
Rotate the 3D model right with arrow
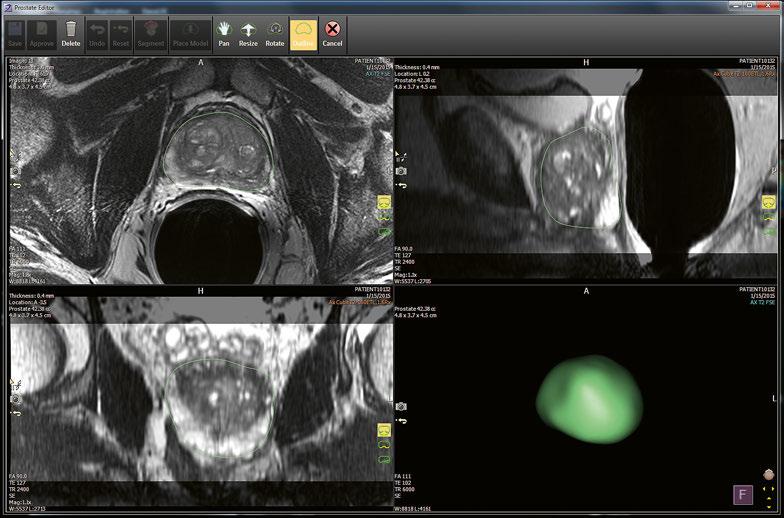[x=774, y=488]
